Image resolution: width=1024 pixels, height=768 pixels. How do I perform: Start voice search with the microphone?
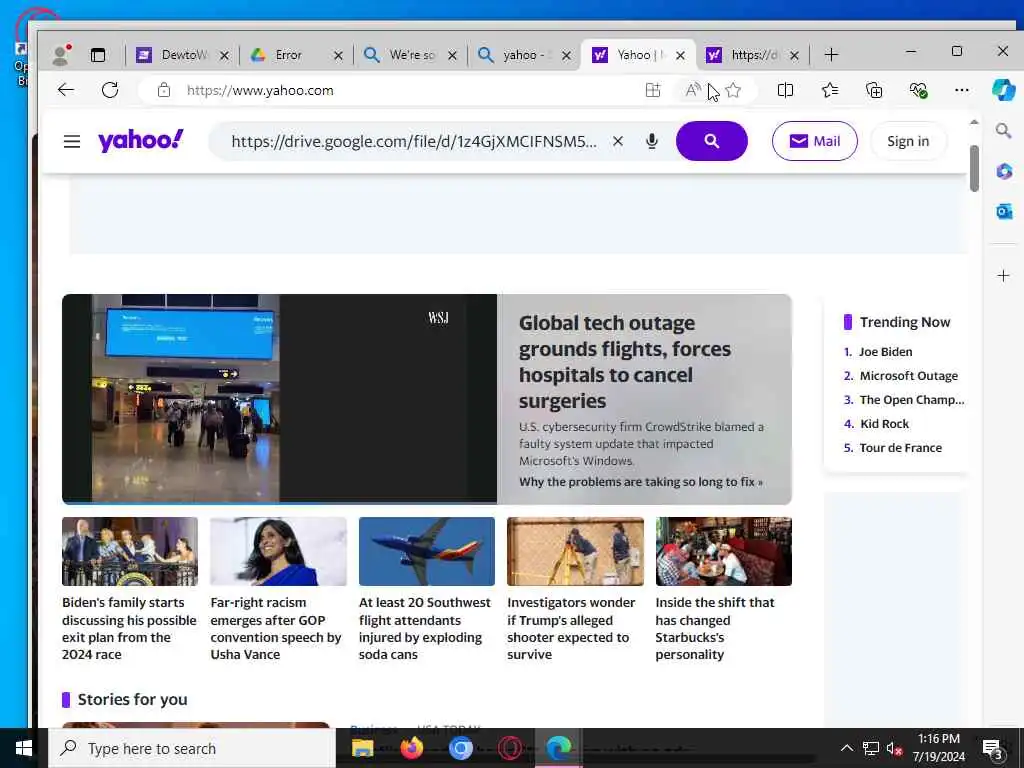(x=651, y=141)
